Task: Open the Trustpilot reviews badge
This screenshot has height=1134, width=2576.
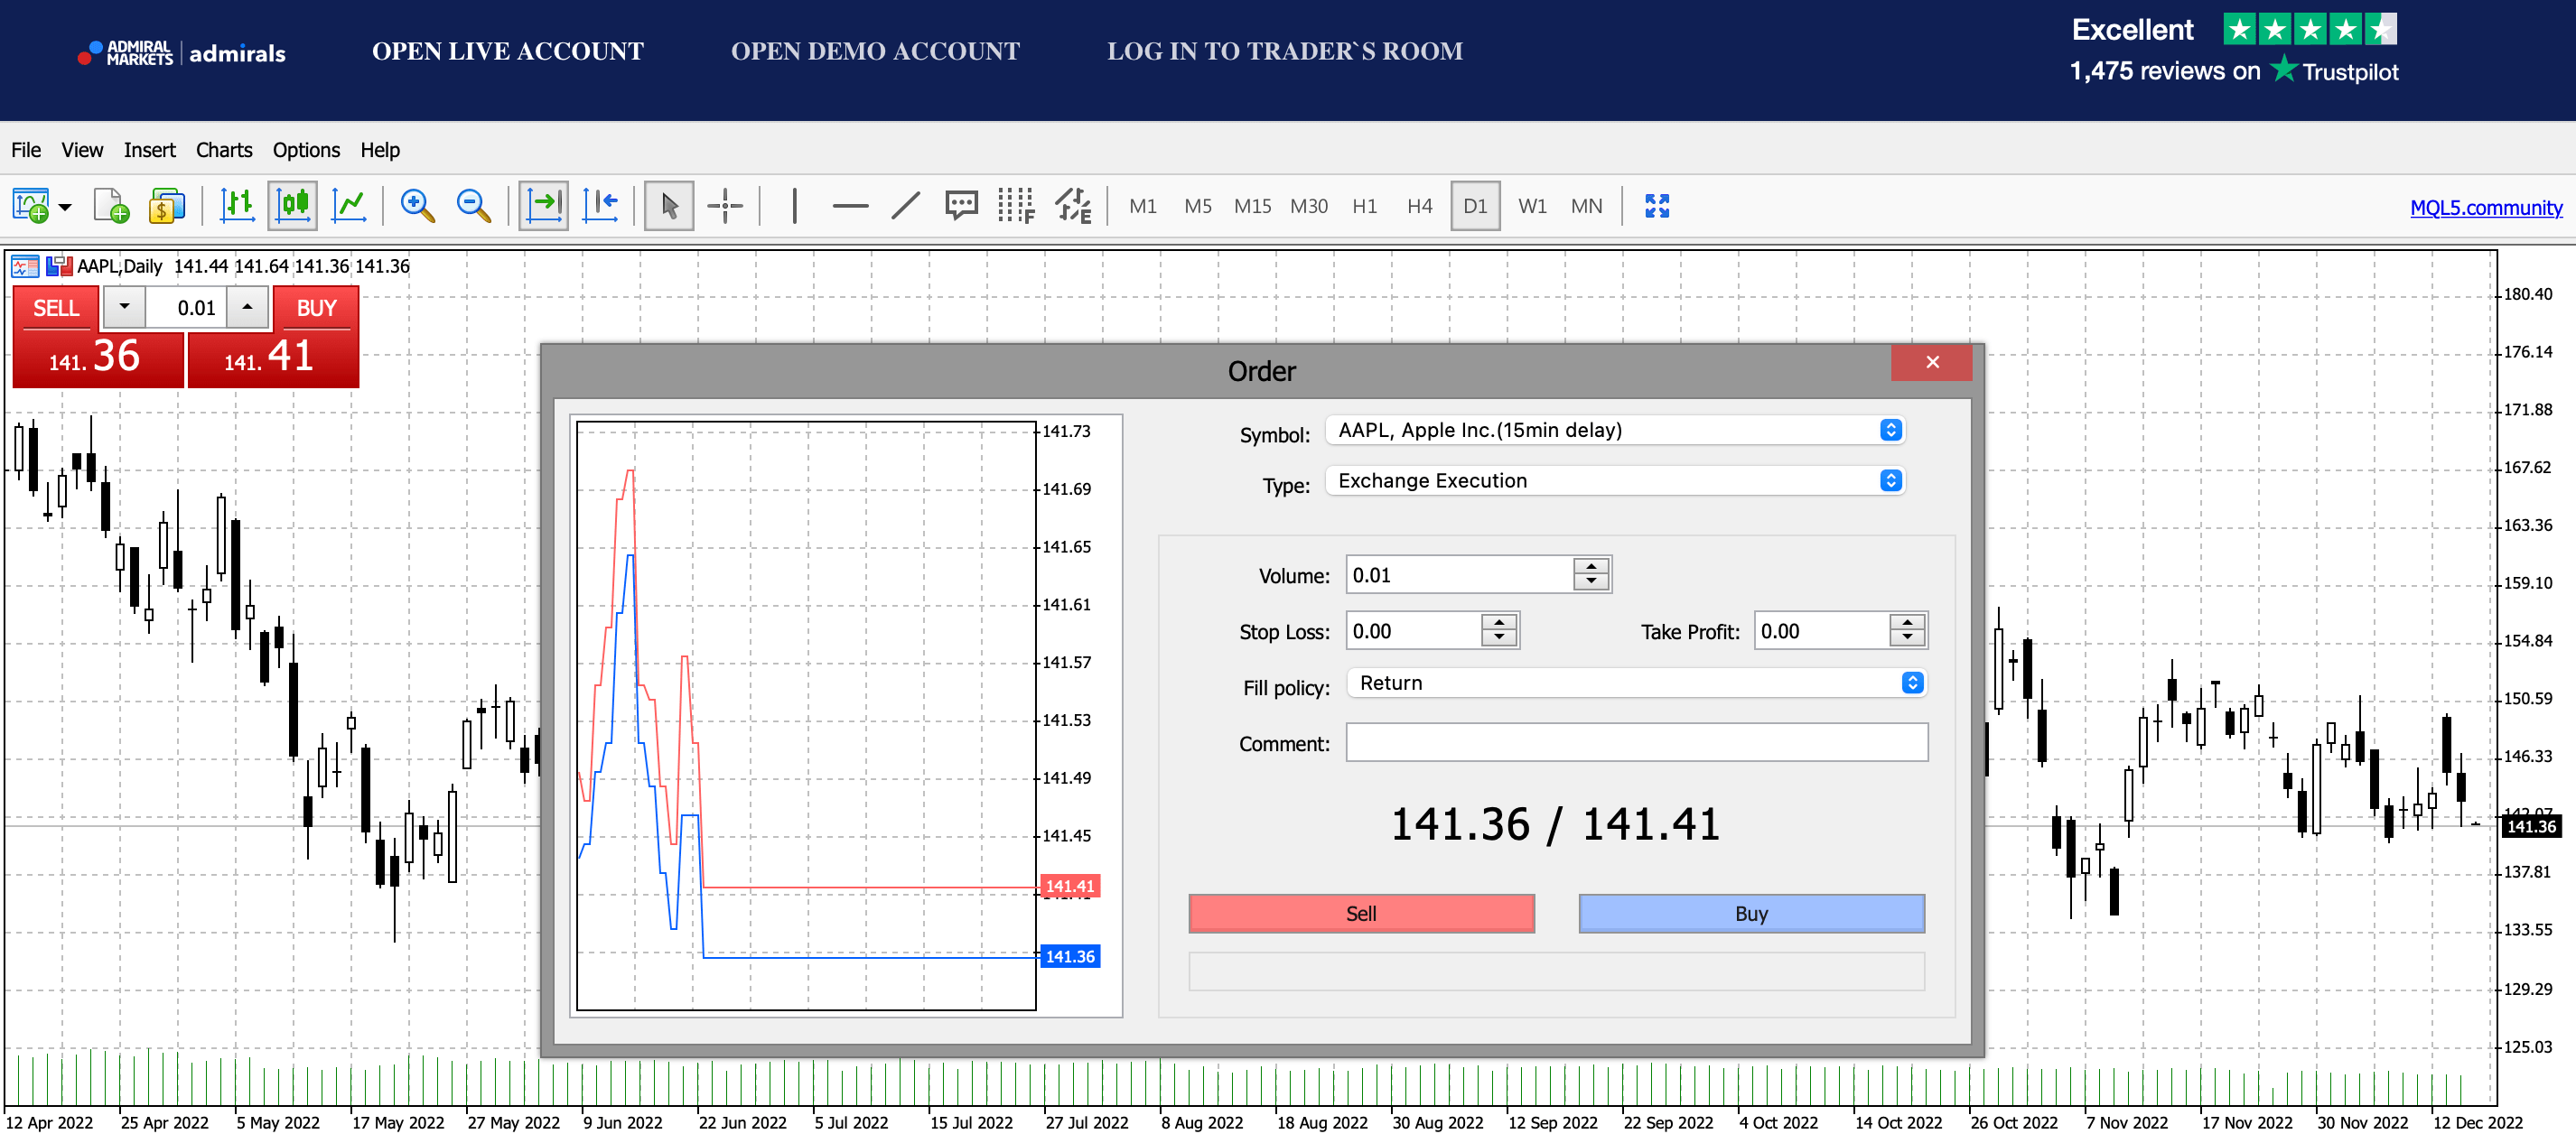Action: 2233,50
